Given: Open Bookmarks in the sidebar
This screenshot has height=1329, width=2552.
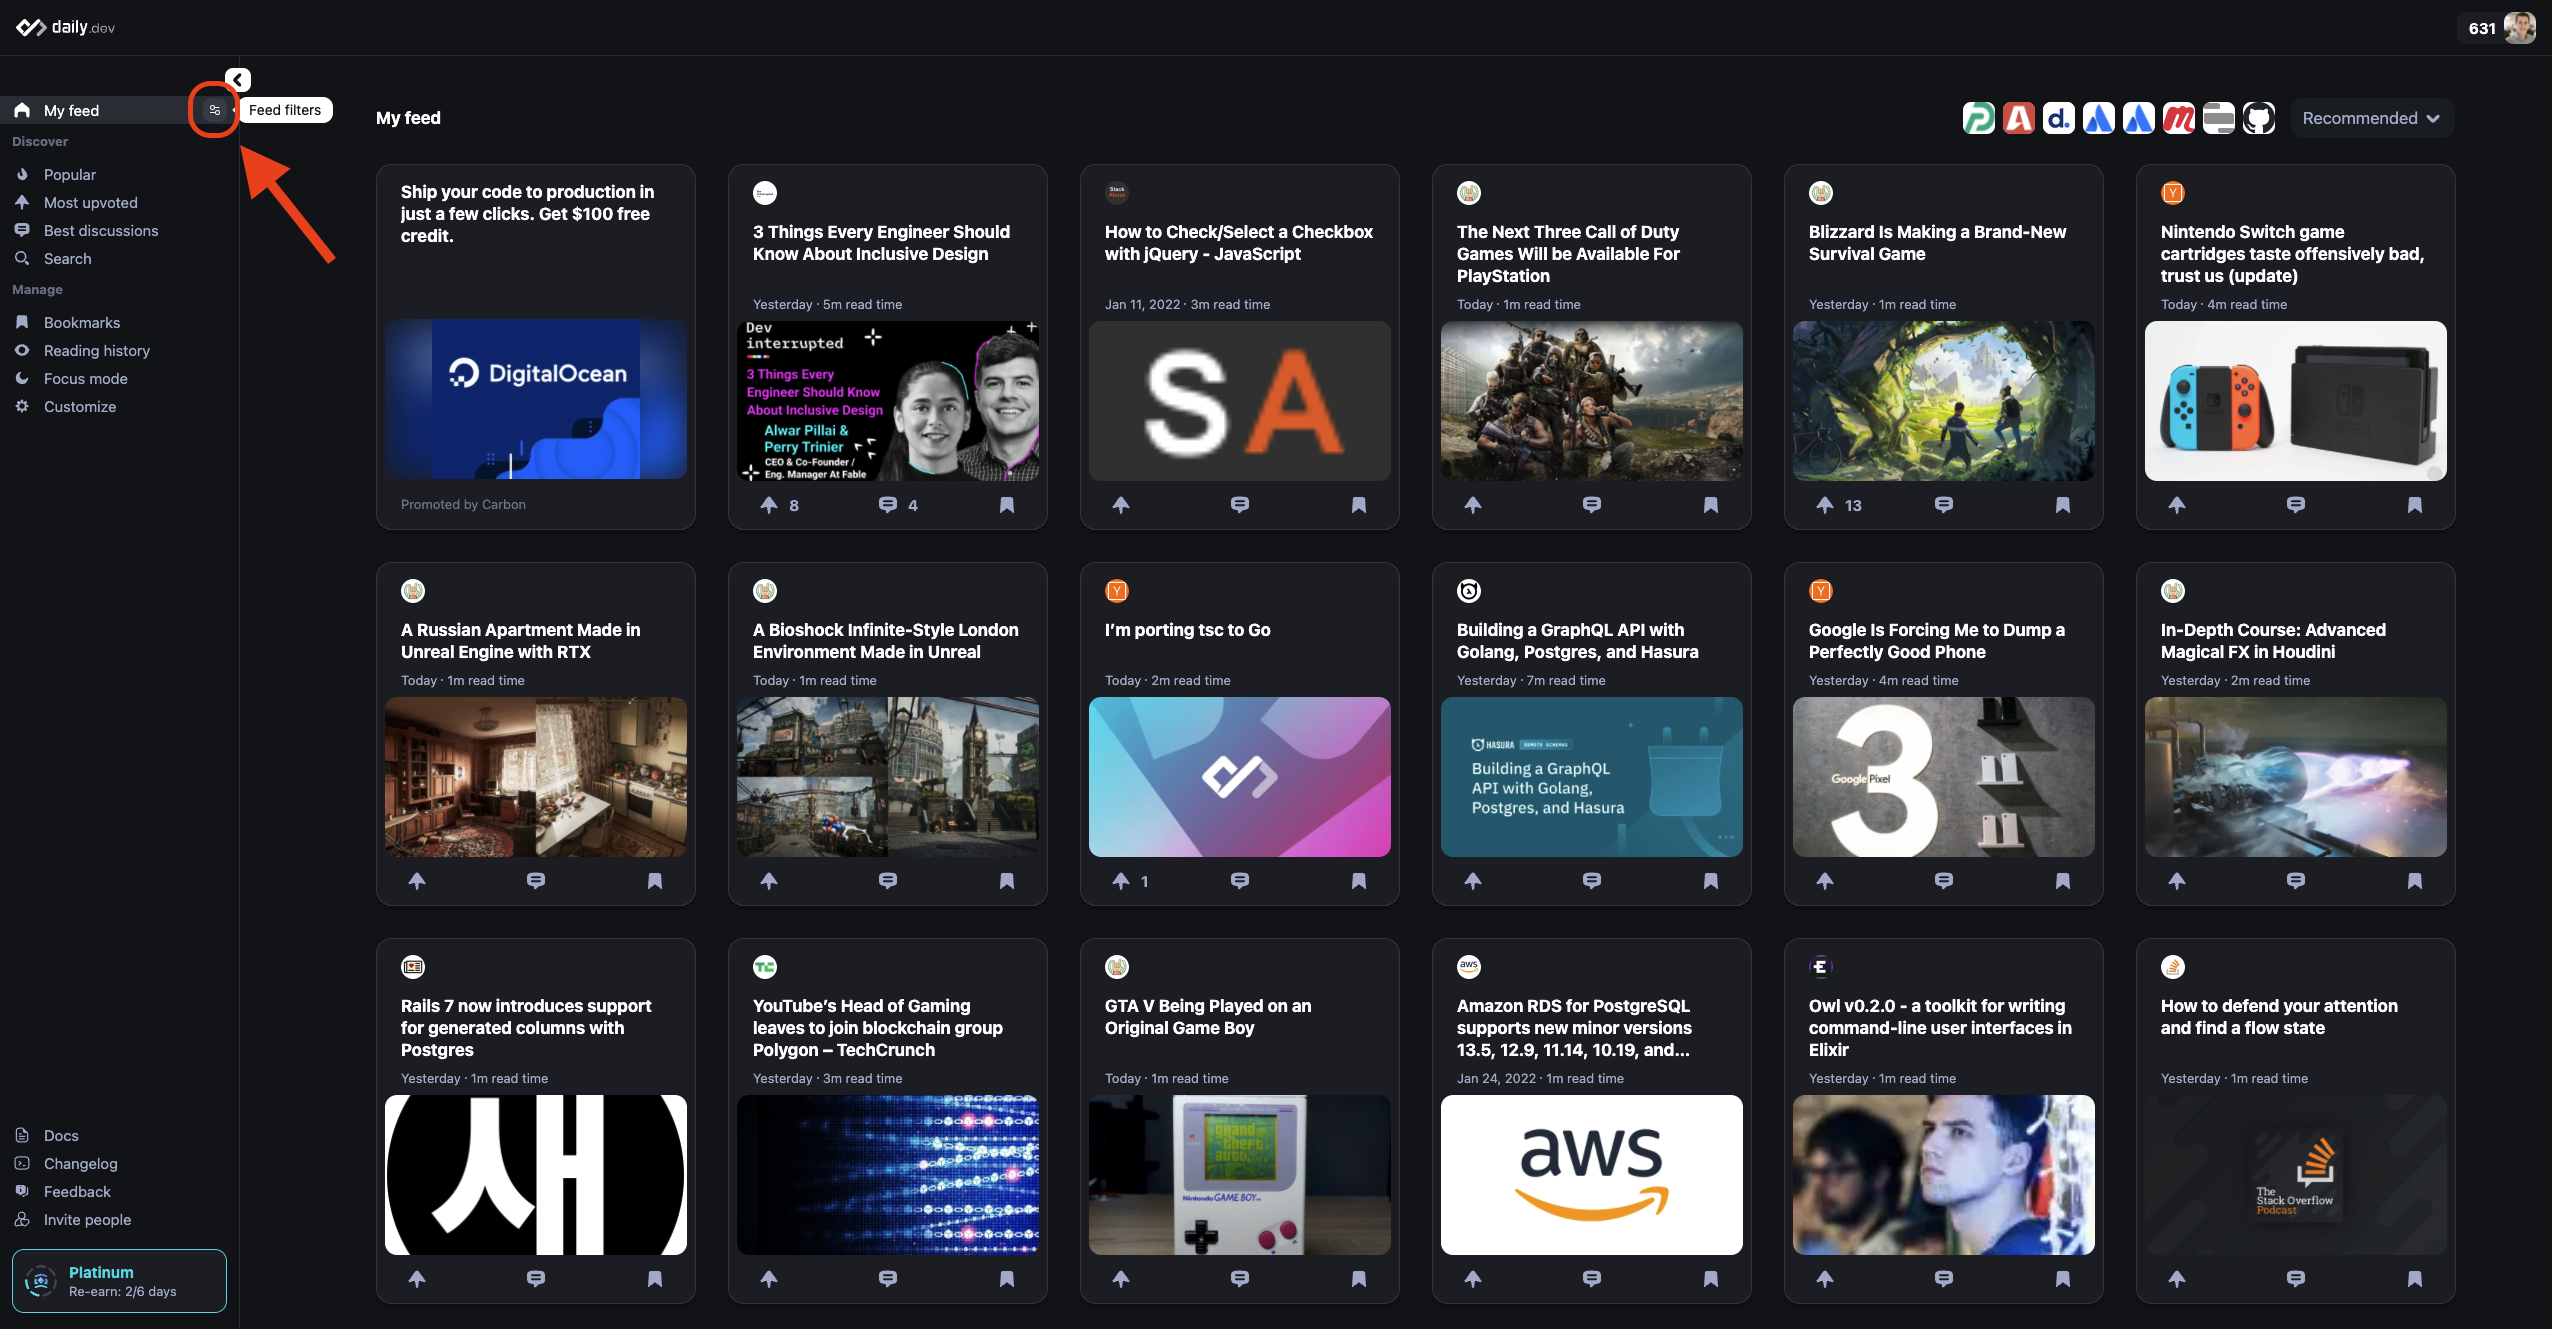Looking at the screenshot, I should point(81,322).
